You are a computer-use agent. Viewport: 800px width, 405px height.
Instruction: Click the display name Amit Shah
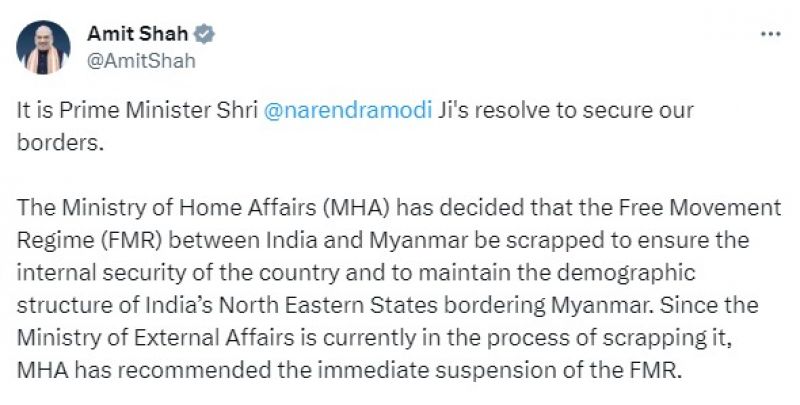(131, 33)
